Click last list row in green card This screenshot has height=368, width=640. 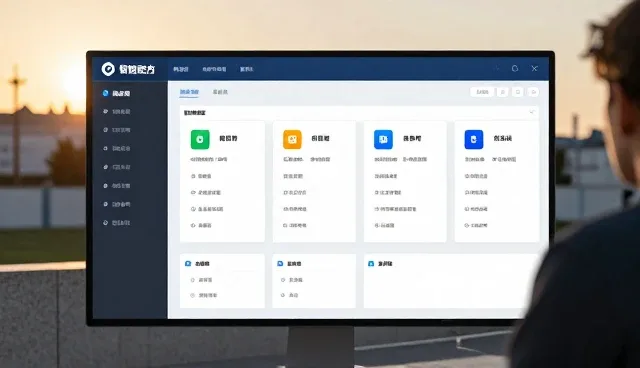[x=201, y=225]
